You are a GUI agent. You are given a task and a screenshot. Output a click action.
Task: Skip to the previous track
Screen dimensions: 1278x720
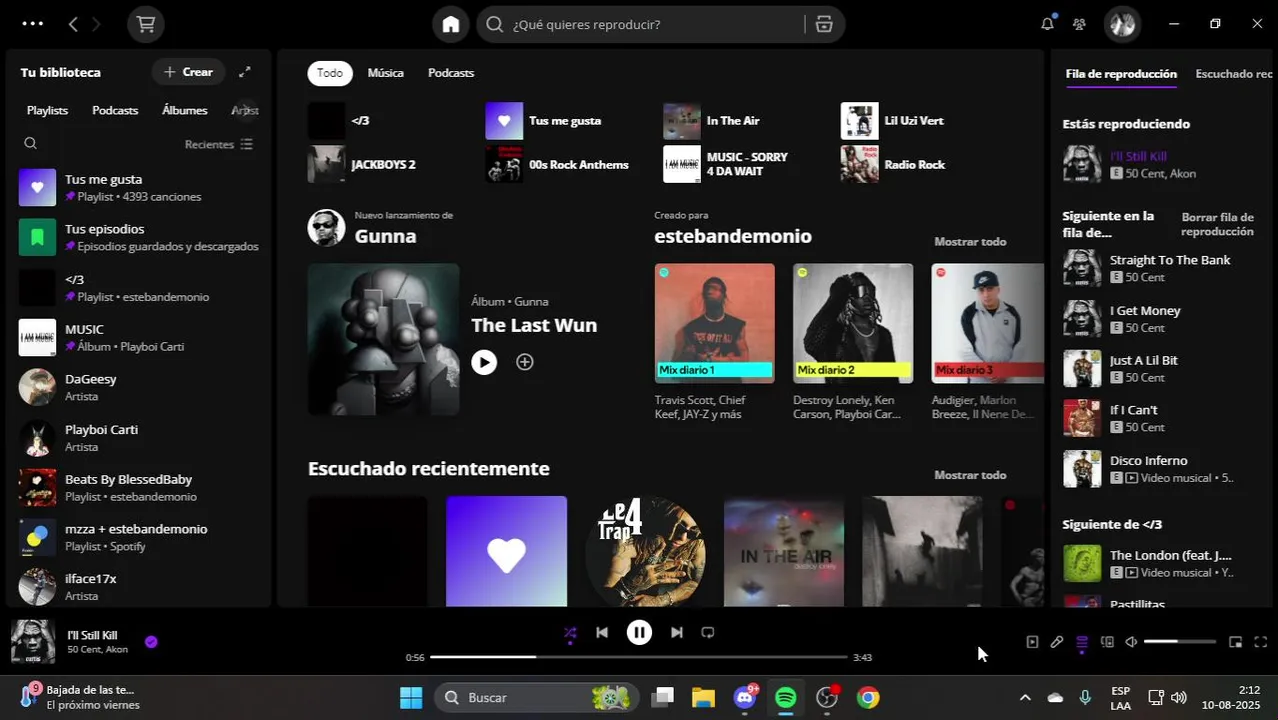click(601, 632)
